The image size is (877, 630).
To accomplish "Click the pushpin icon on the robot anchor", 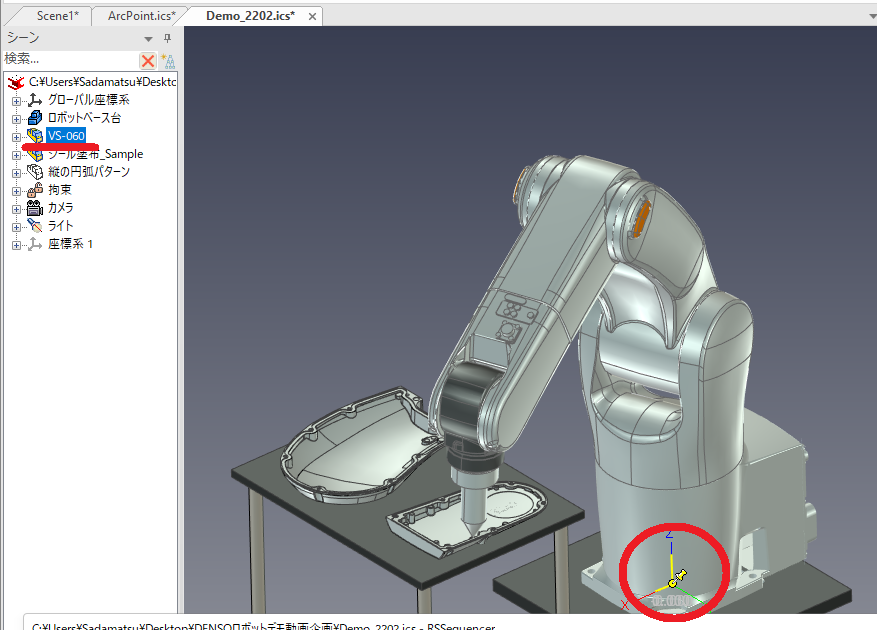I will pyautogui.click(x=681, y=574).
